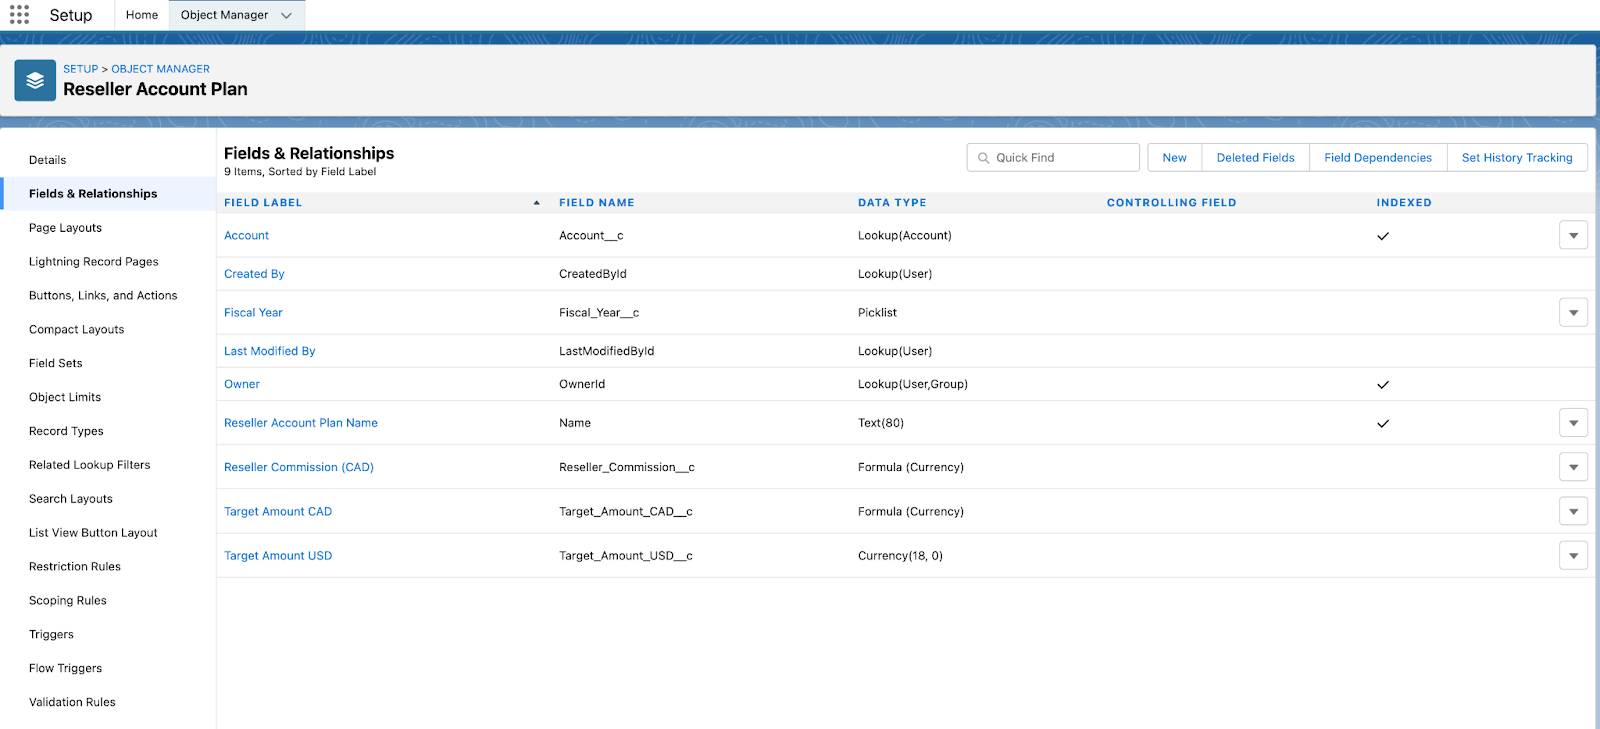Toggle sort arrow on Field Label column
Viewport: 1600px width, 729px height.
tap(537, 203)
